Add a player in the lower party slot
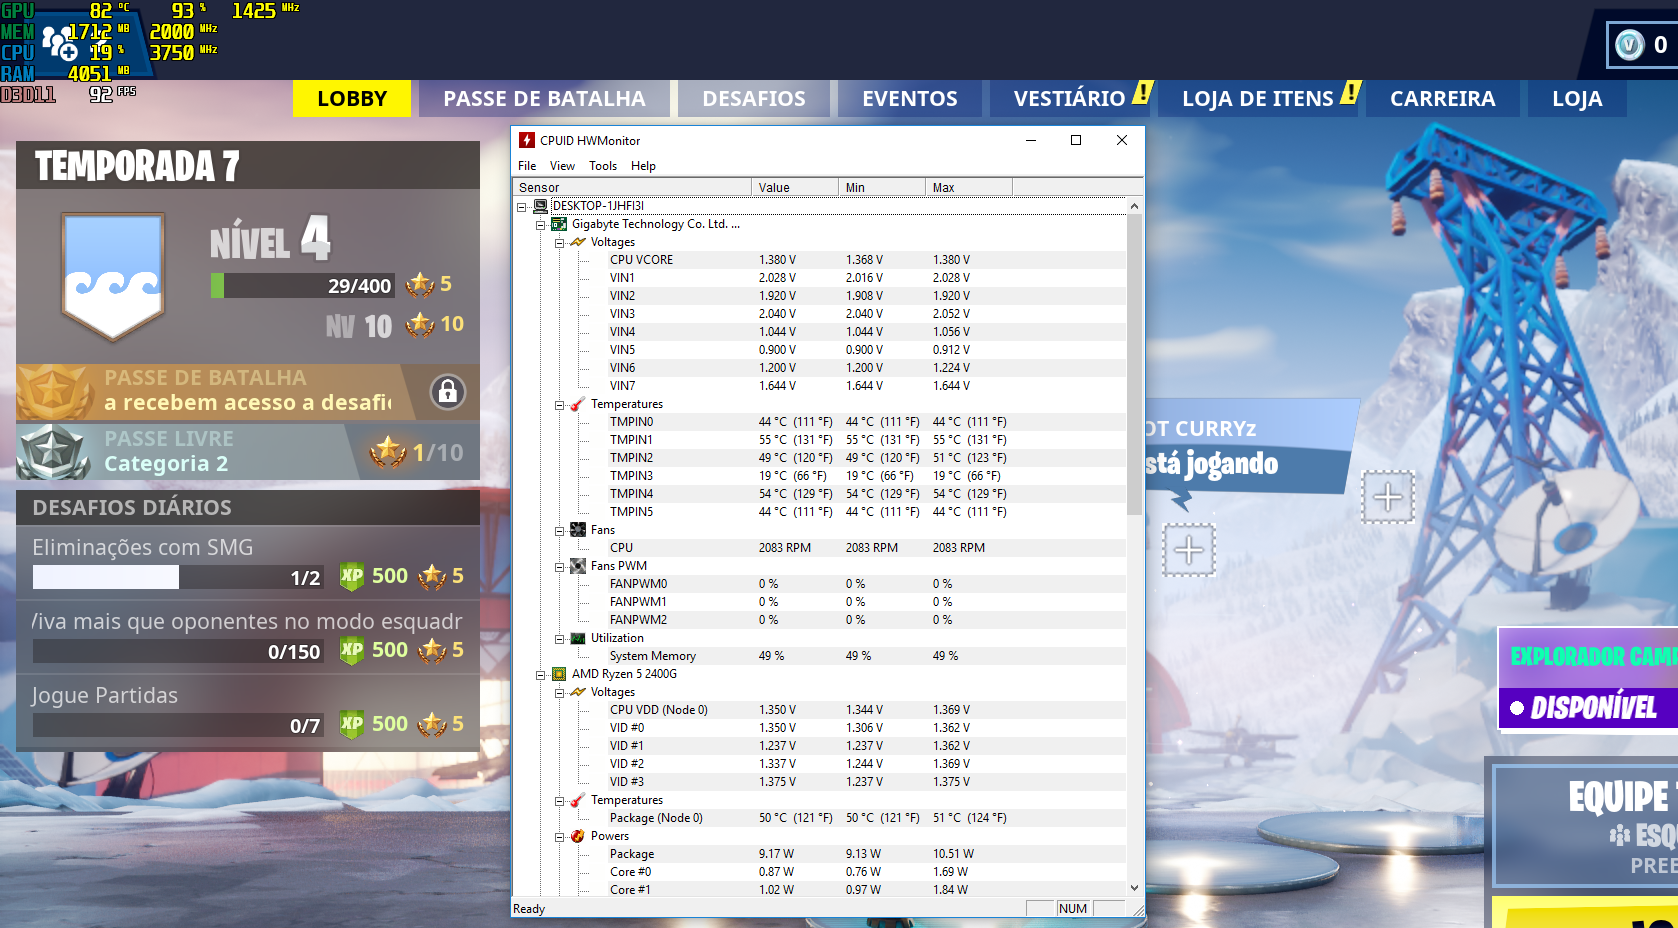 pos(1189,550)
